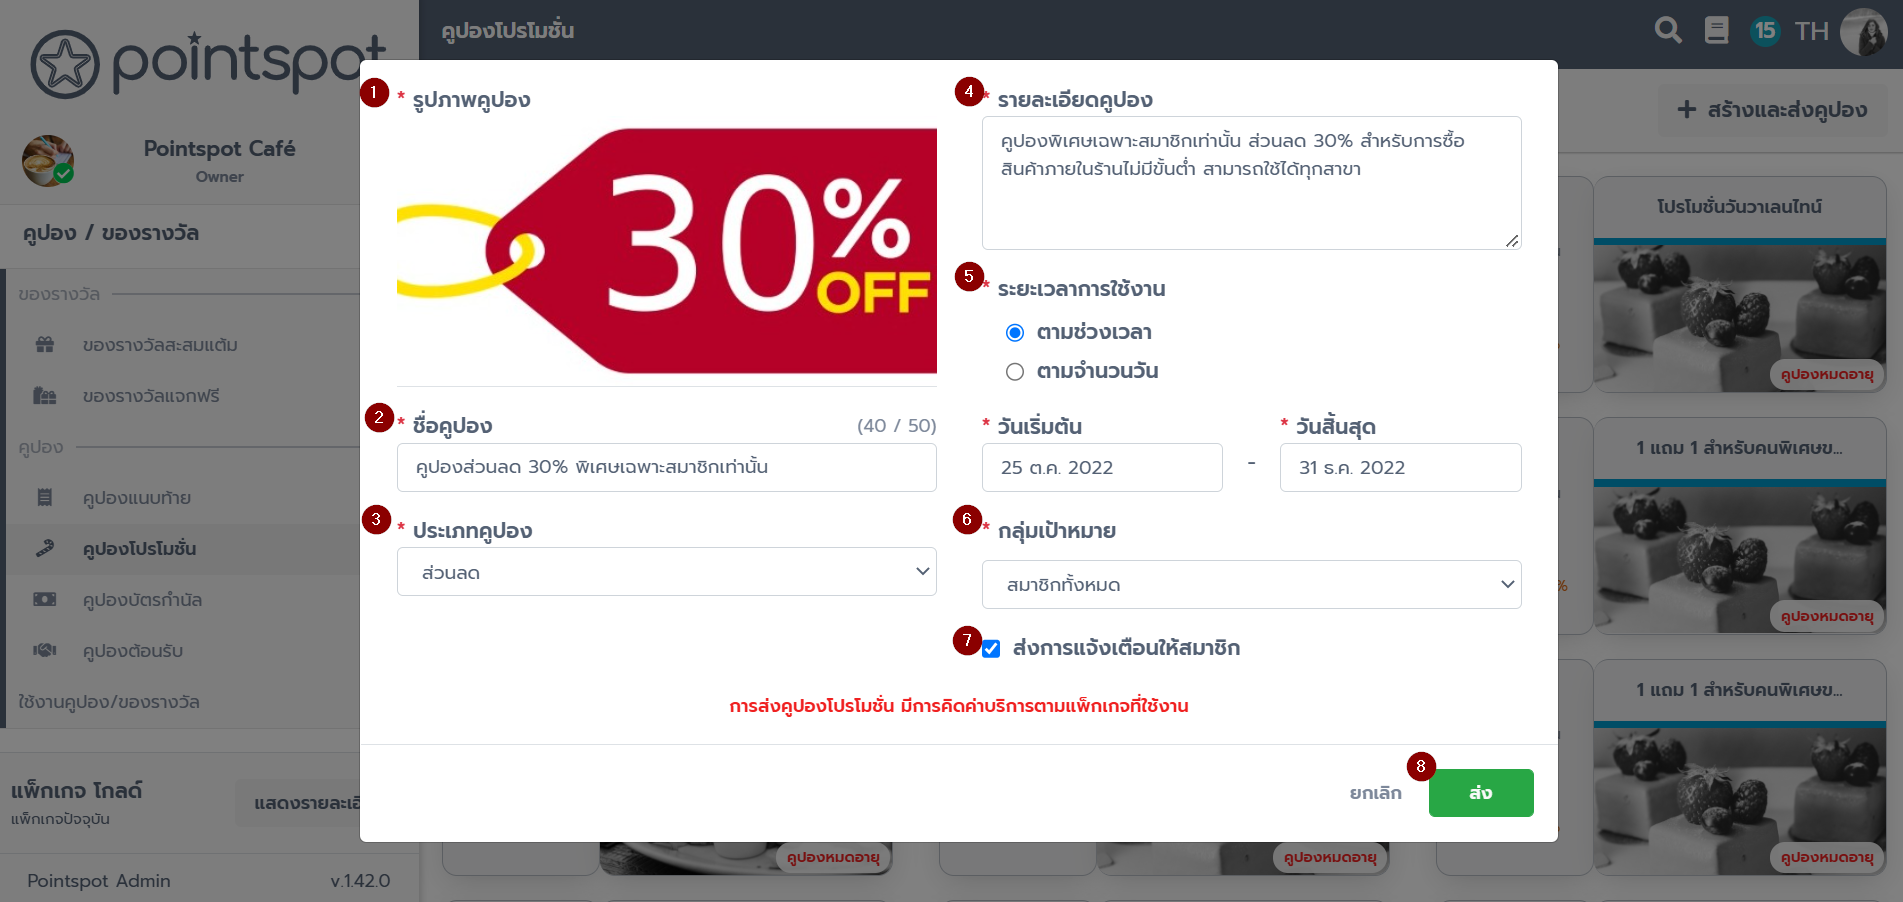Open the user profile avatar menu
1903x902 pixels.
click(1863, 31)
